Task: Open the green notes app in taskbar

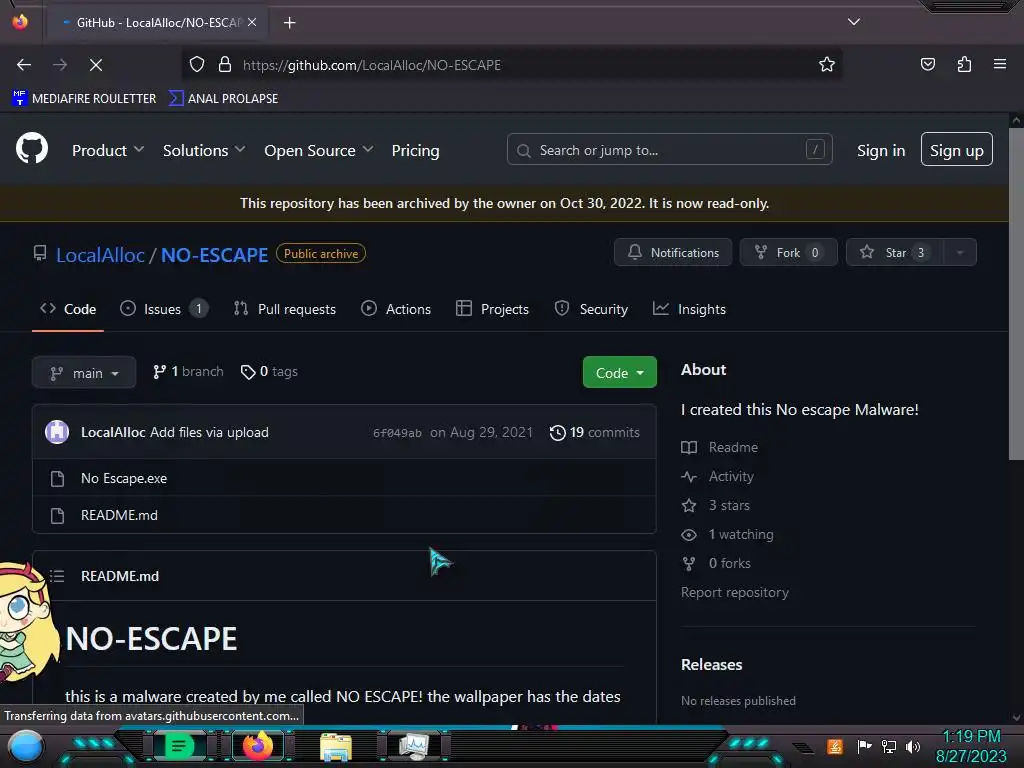Action: [x=178, y=746]
